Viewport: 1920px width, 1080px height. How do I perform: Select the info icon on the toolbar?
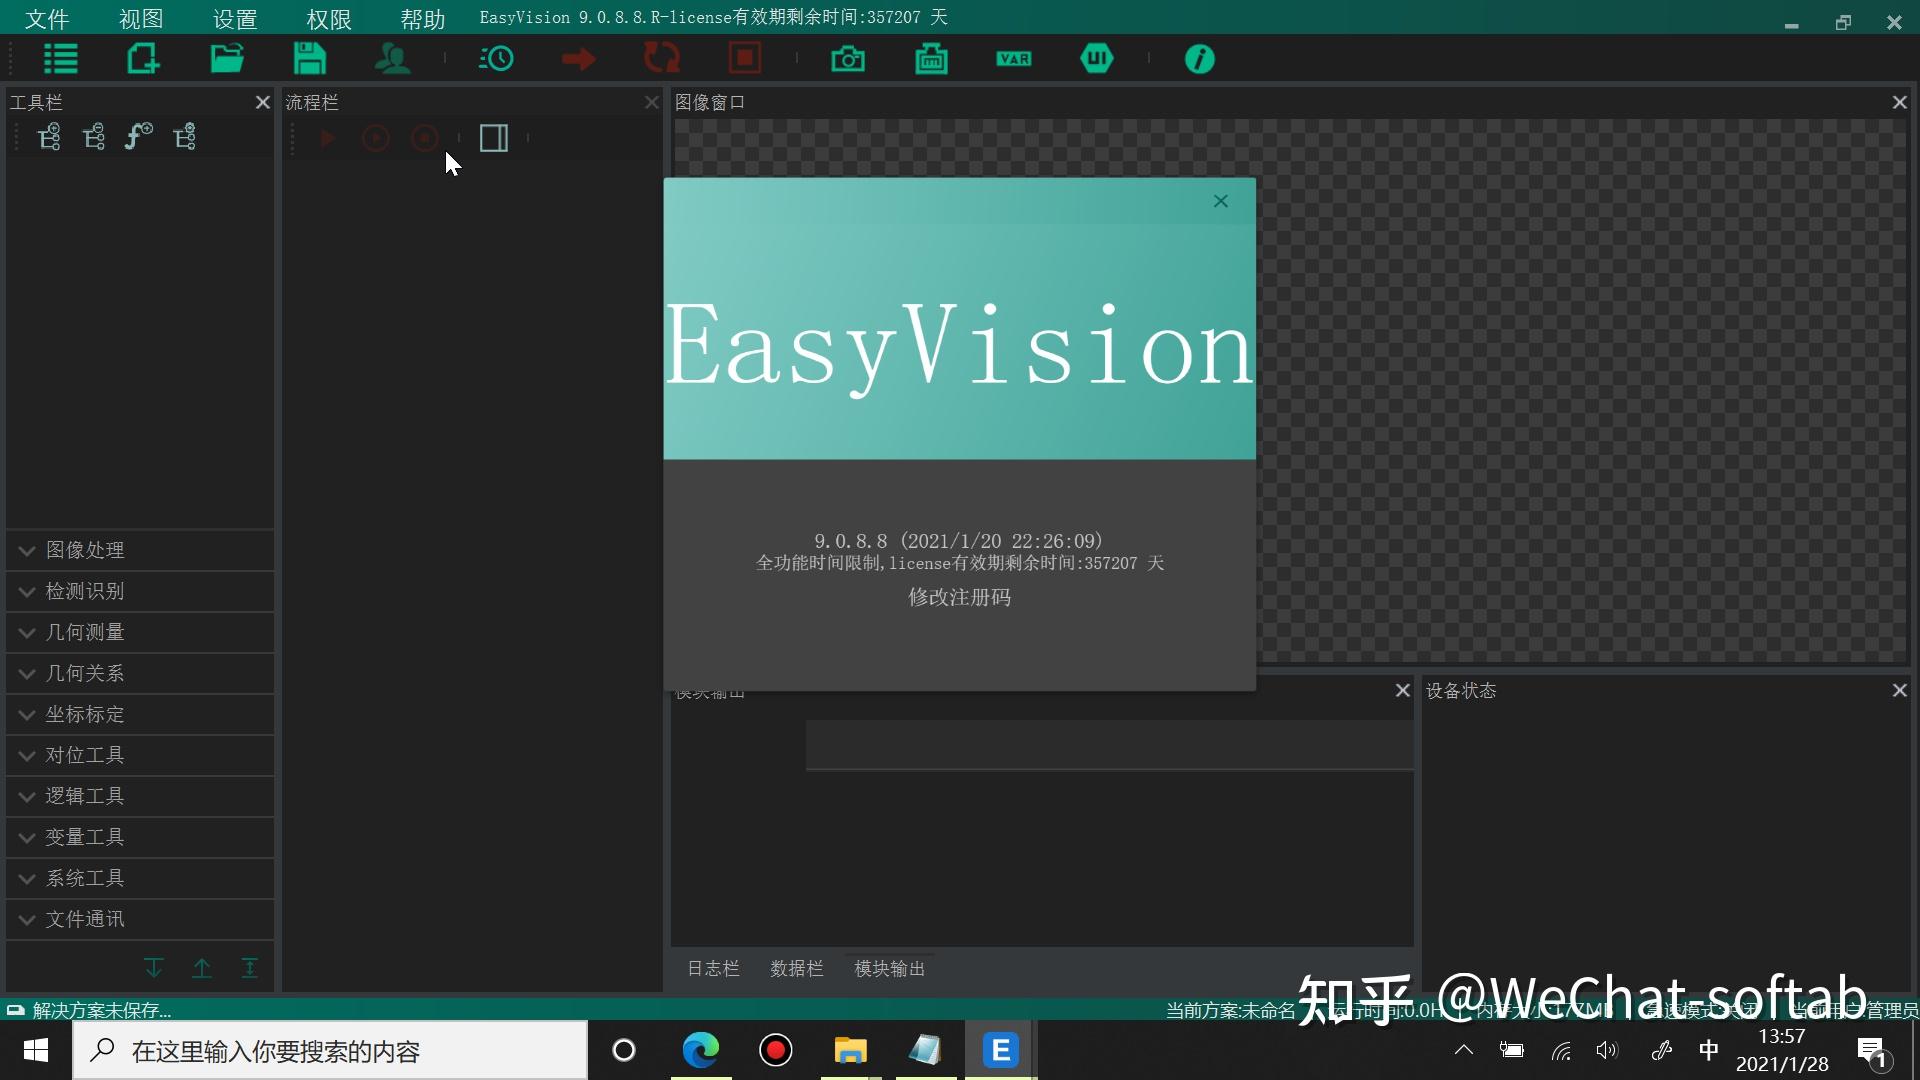point(1199,58)
